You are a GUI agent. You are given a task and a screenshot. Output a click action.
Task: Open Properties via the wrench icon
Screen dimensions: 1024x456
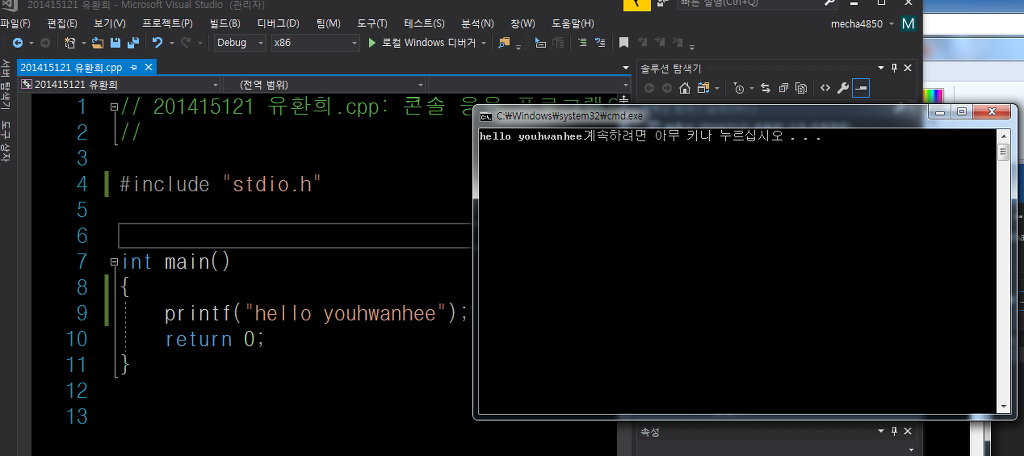pos(842,88)
